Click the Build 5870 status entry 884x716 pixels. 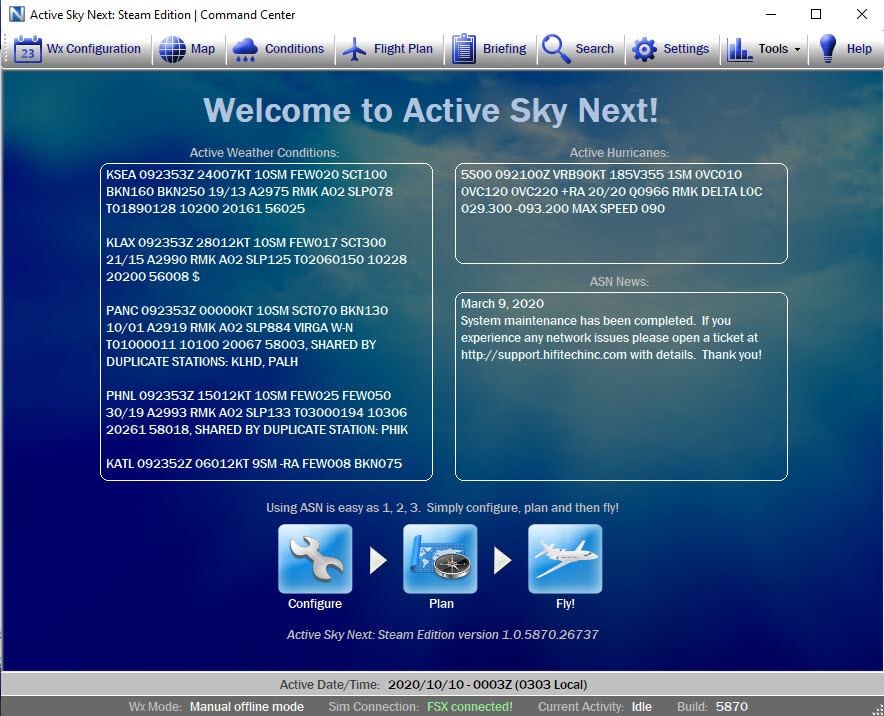coord(713,706)
